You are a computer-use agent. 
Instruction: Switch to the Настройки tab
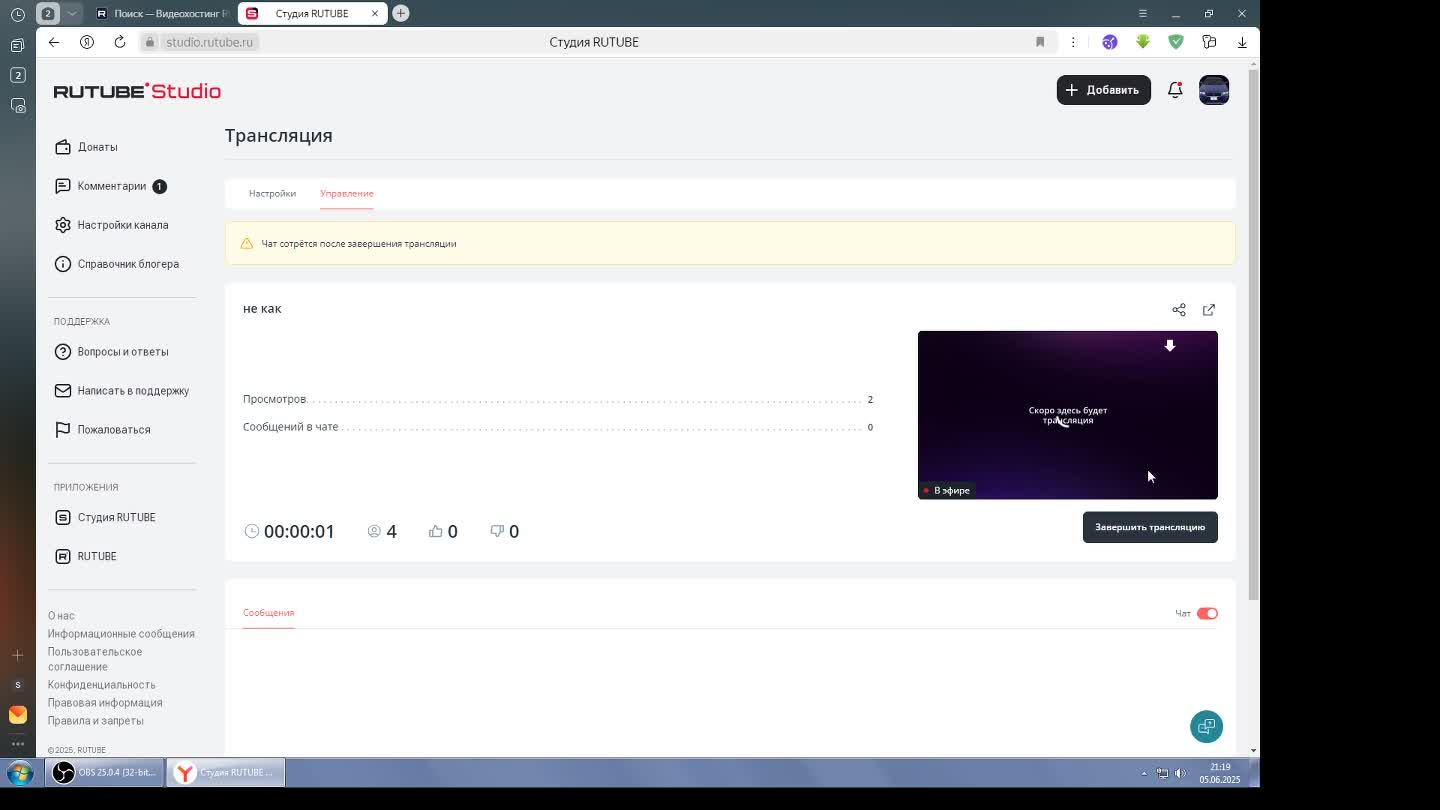[272, 194]
